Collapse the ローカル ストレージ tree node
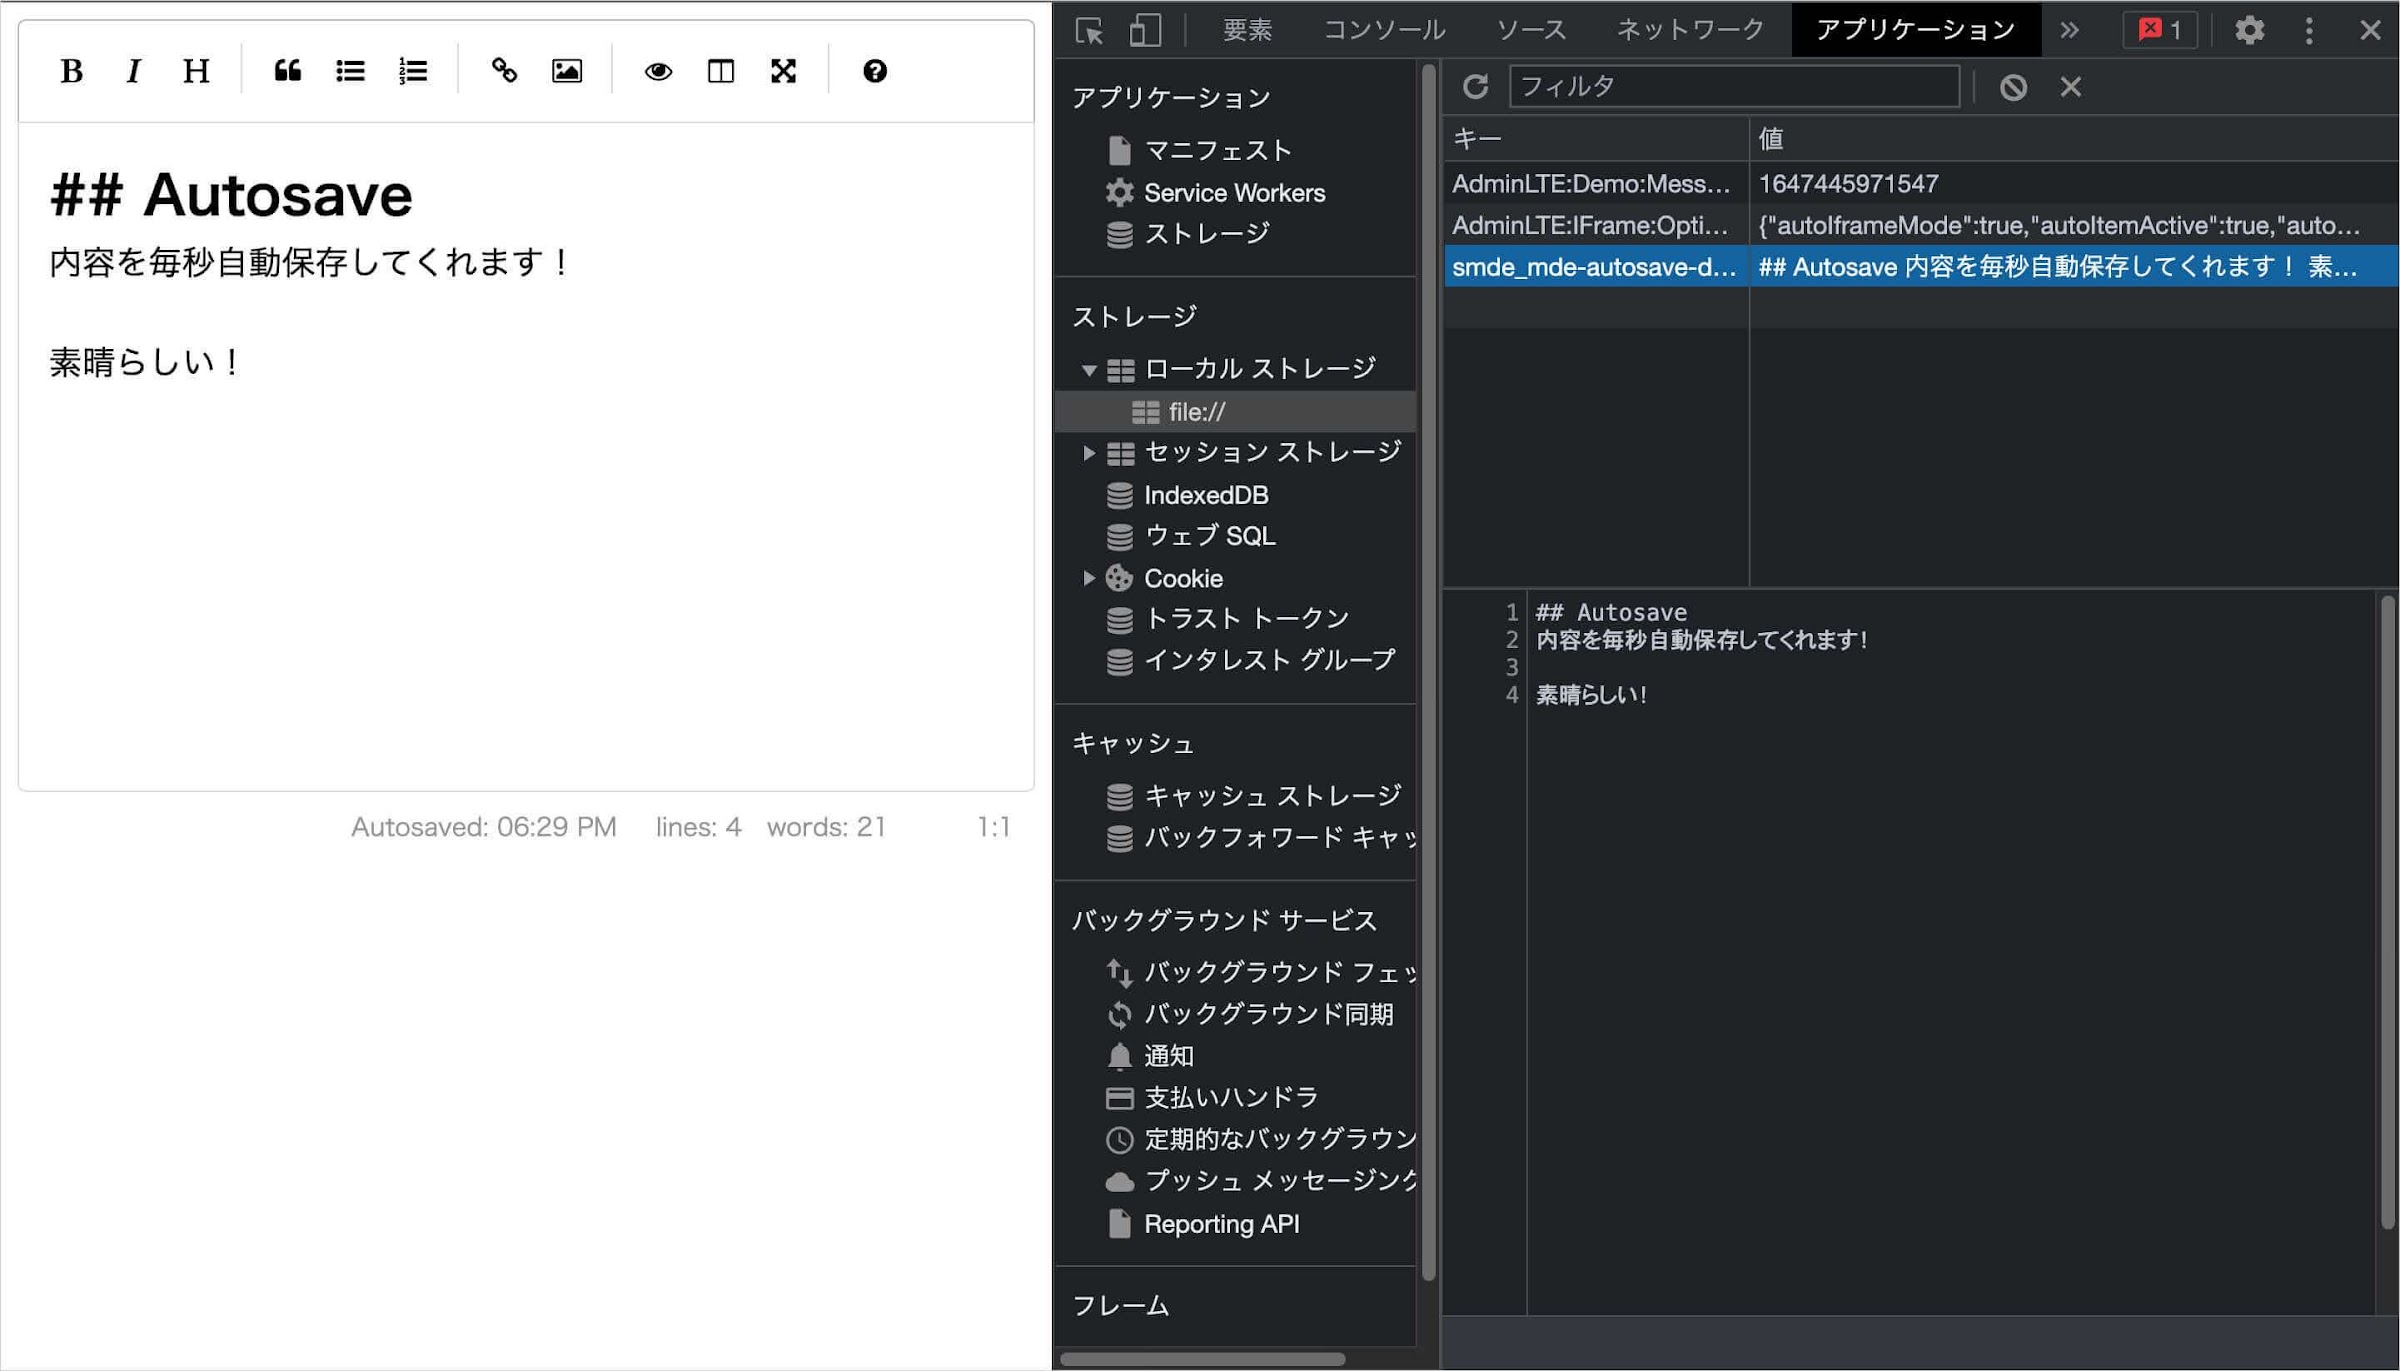Image resolution: width=2400 pixels, height=1371 pixels. point(1089,370)
